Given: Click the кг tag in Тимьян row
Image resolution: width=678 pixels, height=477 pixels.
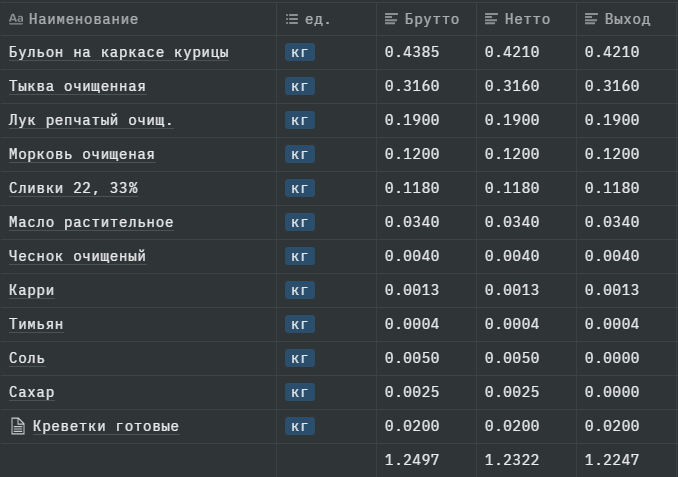Looking at the screenshot, I should click(300, 324).
